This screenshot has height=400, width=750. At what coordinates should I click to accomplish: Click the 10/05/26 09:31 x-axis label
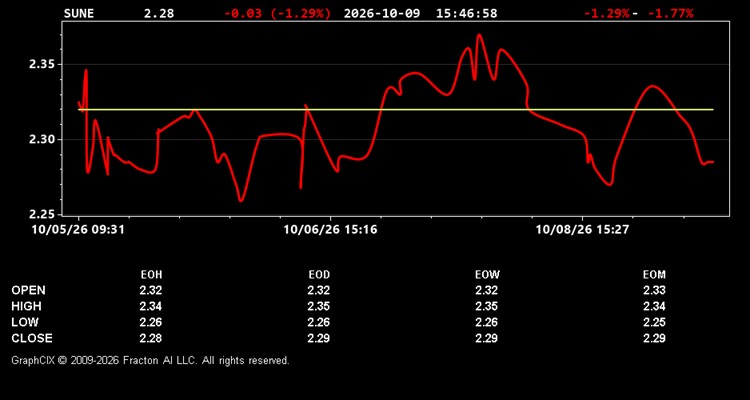[78, 230]
